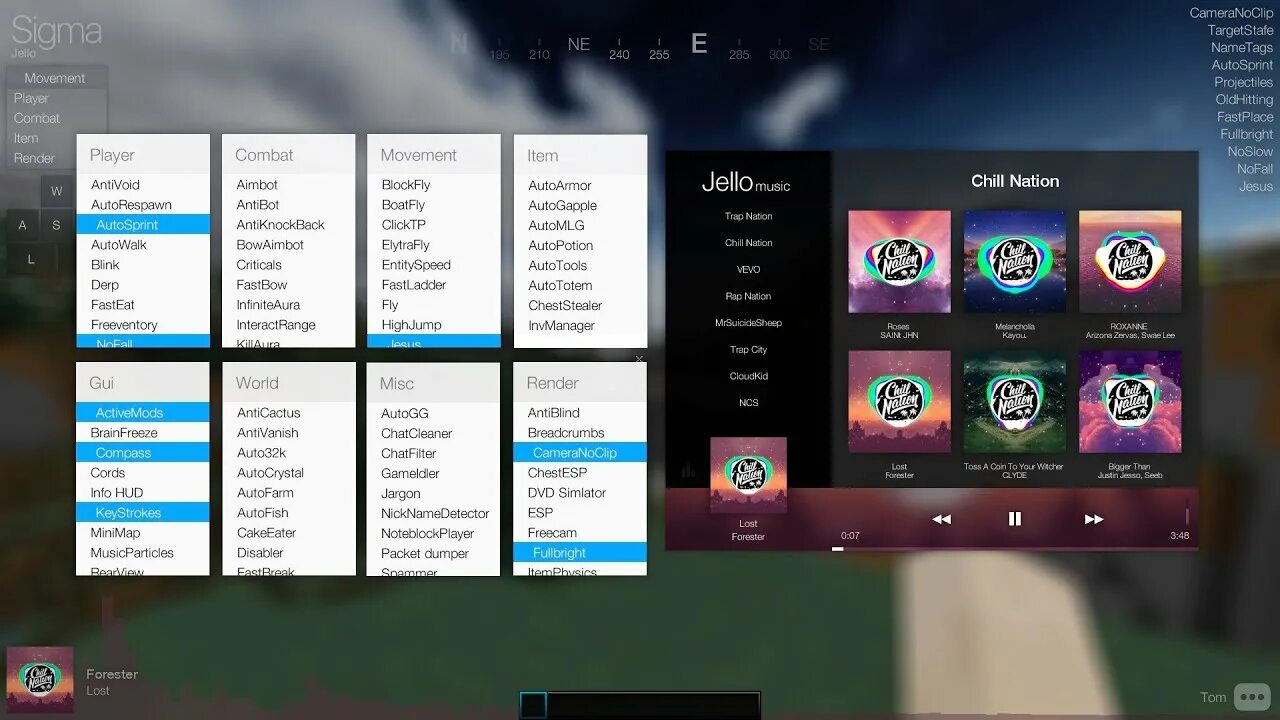Select Combat tab in the Sigma menu
The width and height of the screenshot is (1280, 720).
click(55, 118)
